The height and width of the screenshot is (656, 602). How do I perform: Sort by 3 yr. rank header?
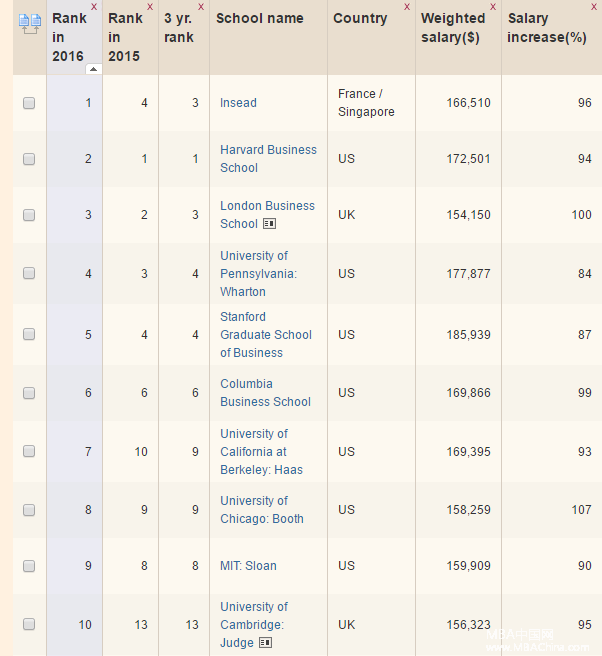pos(179,28)
